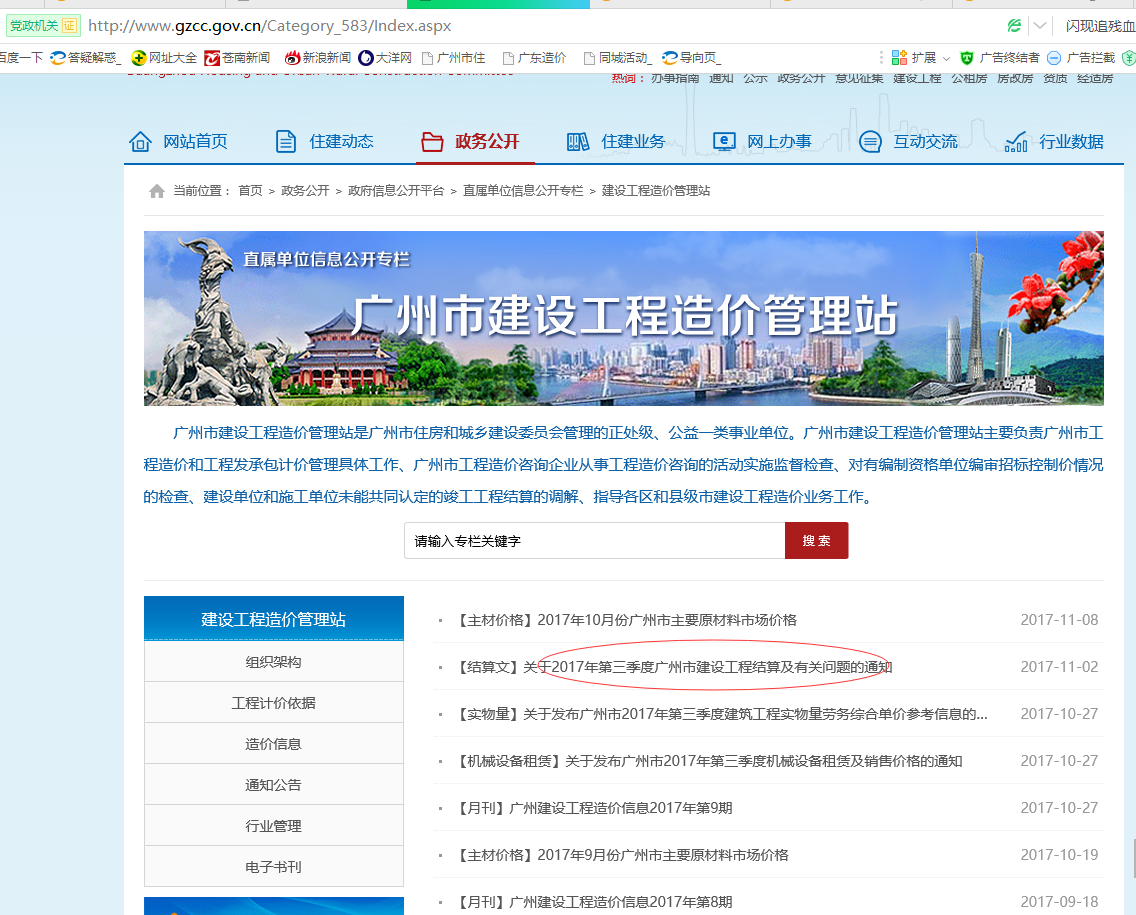
Task: Open the 网站首页 nav tab
Action: pyautogui.click(x=178, y=141)
